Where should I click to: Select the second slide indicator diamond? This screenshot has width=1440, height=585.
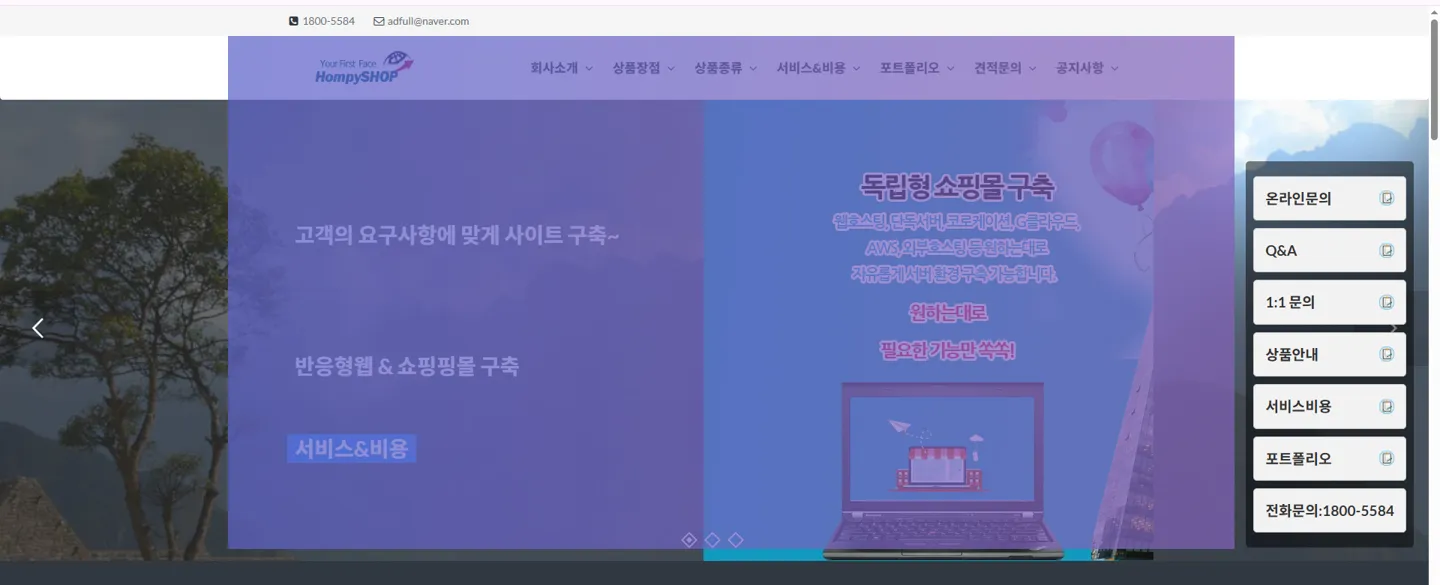pyautogui.click(x=712, y=540)
